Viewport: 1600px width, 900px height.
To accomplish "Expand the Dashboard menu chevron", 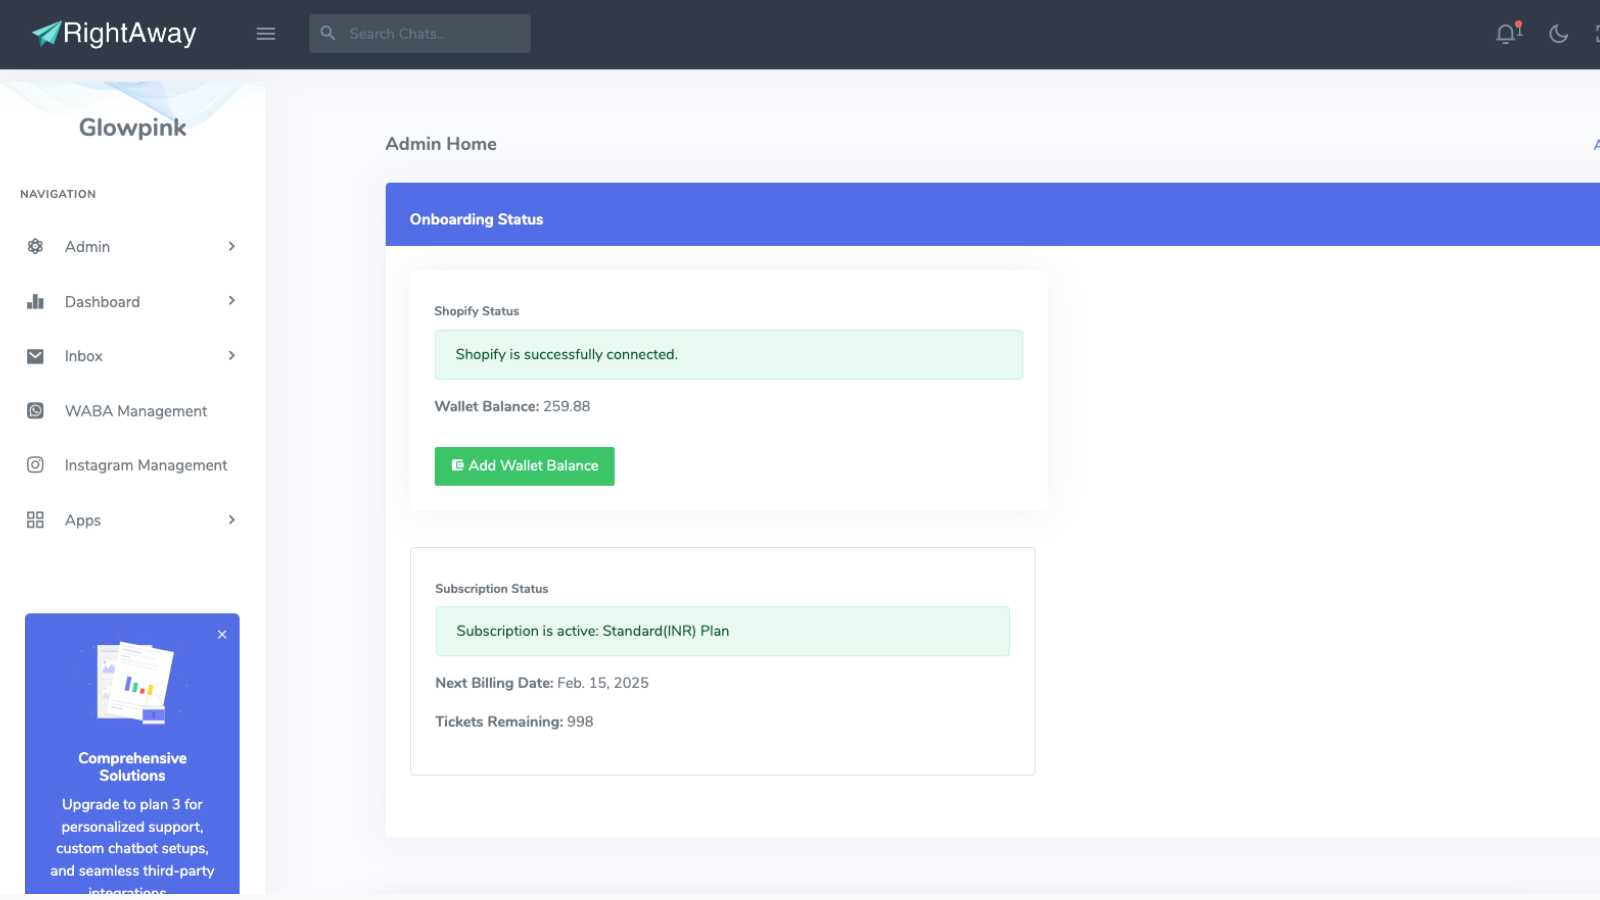I will click(231, 301).
